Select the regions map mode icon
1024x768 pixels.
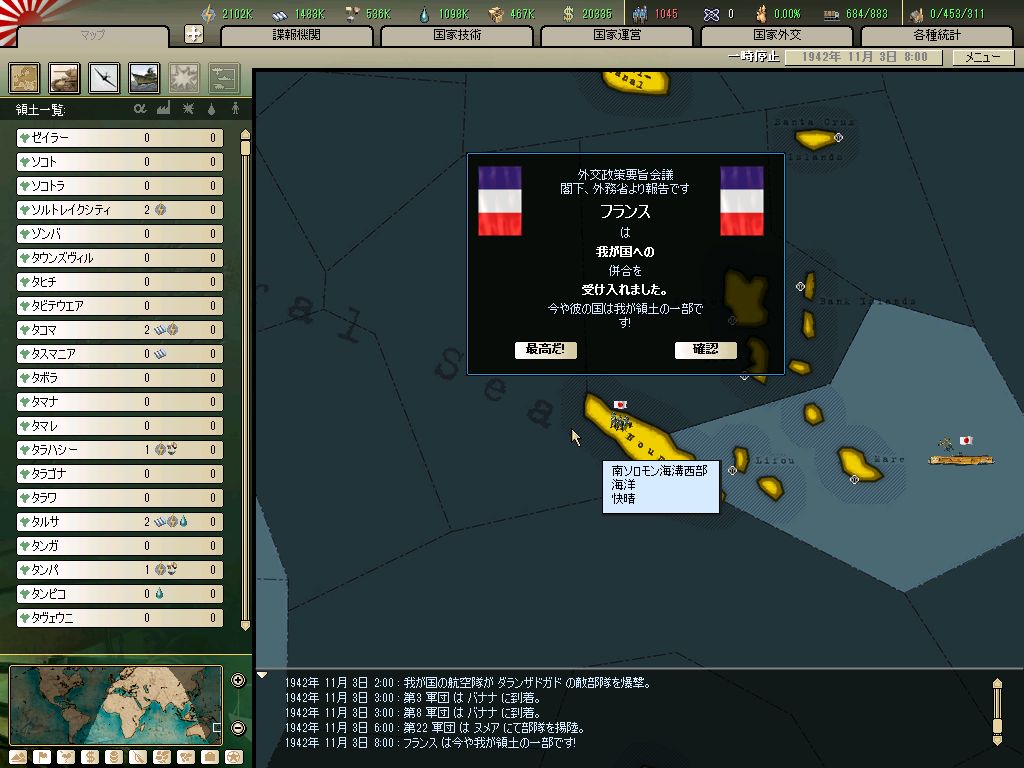(x=162, y=757)
